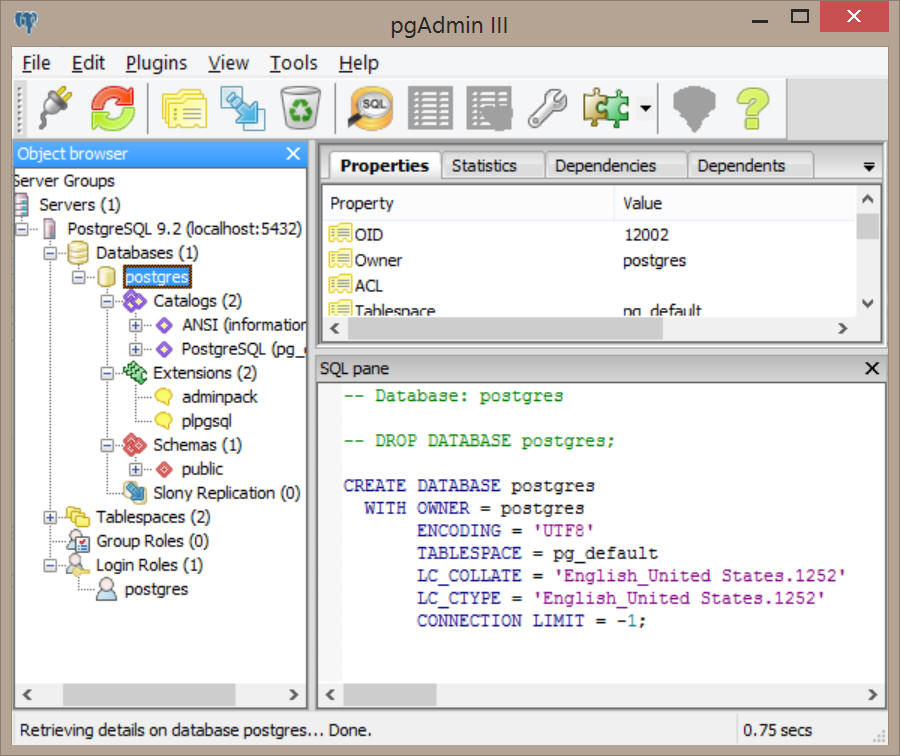This screenshot has height=756, width=900.
Task: Click the Catalogs purple diamonds icon
Action: (135, 301)
